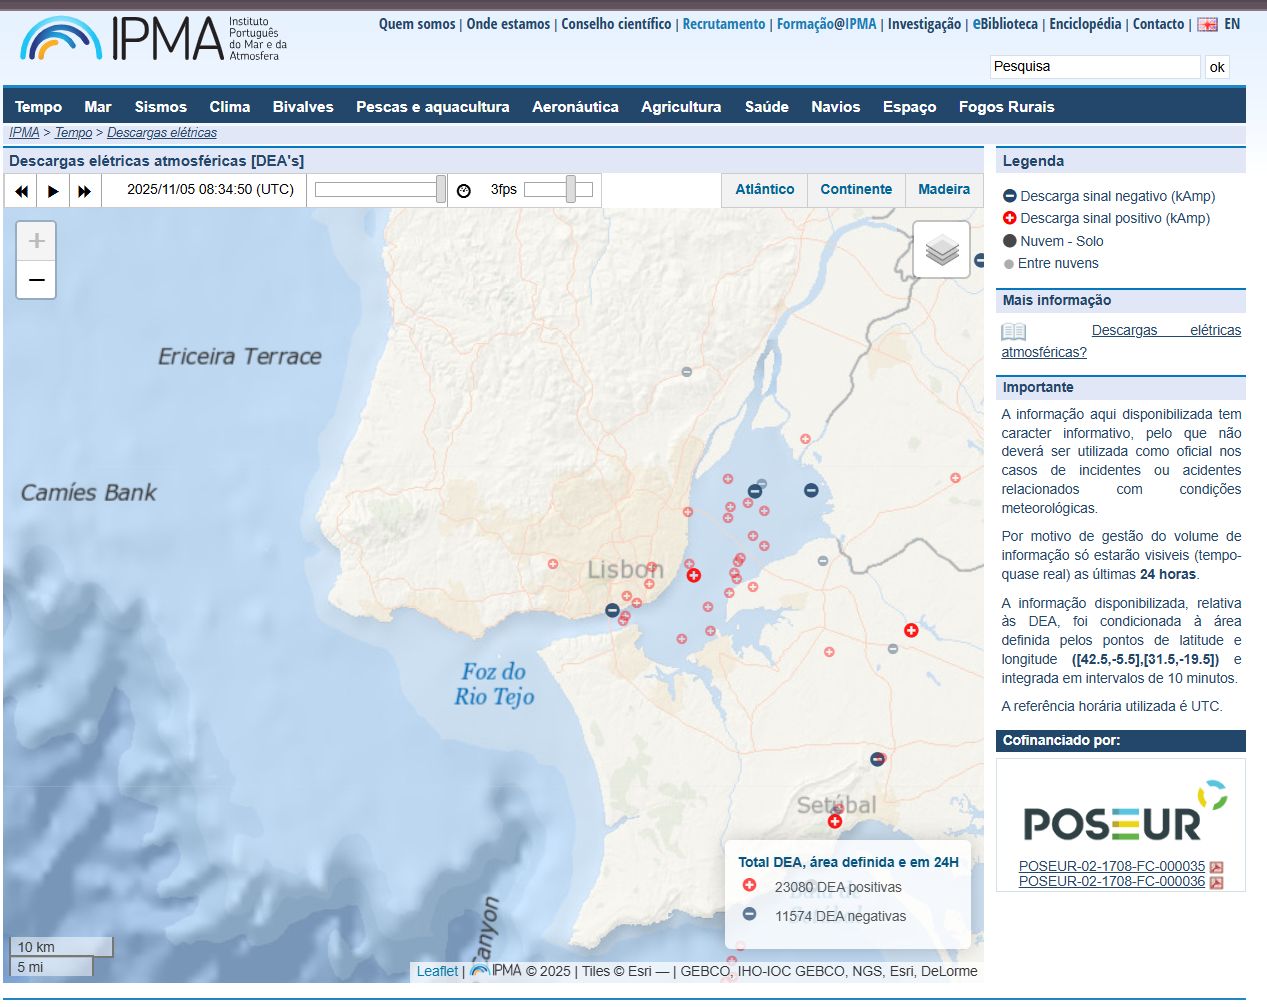1267x1007 pixels.
Task: Follow the Descargas elétricas atmosféricas? link
Action: [1166, 329]
